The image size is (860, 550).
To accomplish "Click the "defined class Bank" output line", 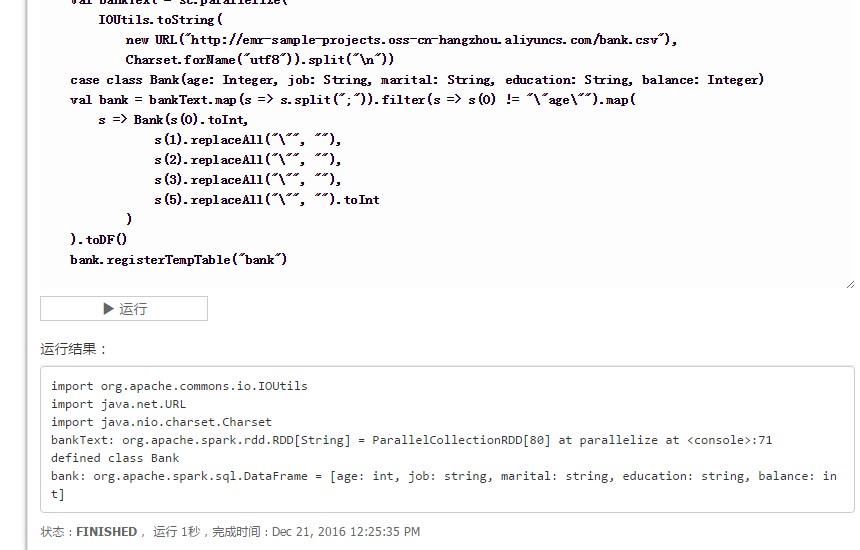I will point(115,458).
